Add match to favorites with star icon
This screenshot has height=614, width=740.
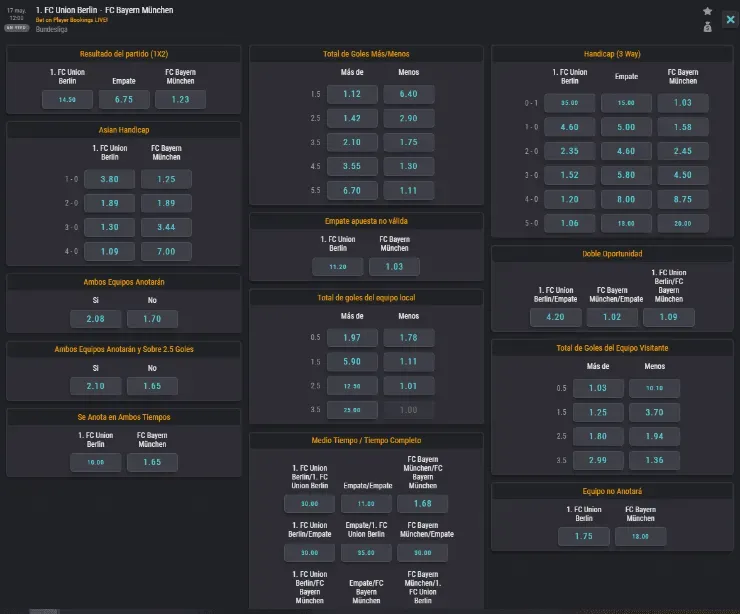point(708,11)
